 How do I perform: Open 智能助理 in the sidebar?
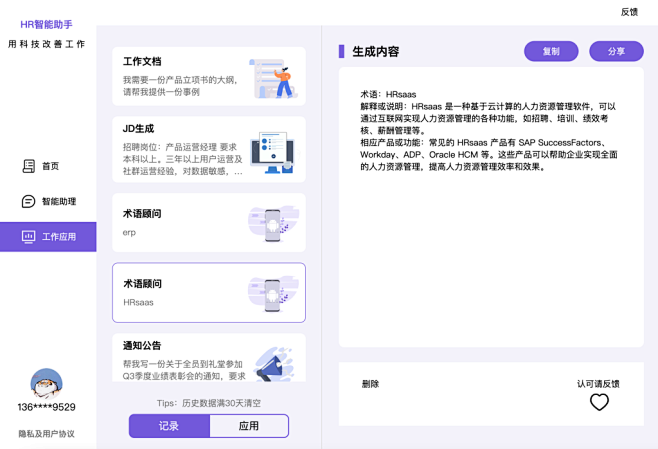tap(58, 201)
